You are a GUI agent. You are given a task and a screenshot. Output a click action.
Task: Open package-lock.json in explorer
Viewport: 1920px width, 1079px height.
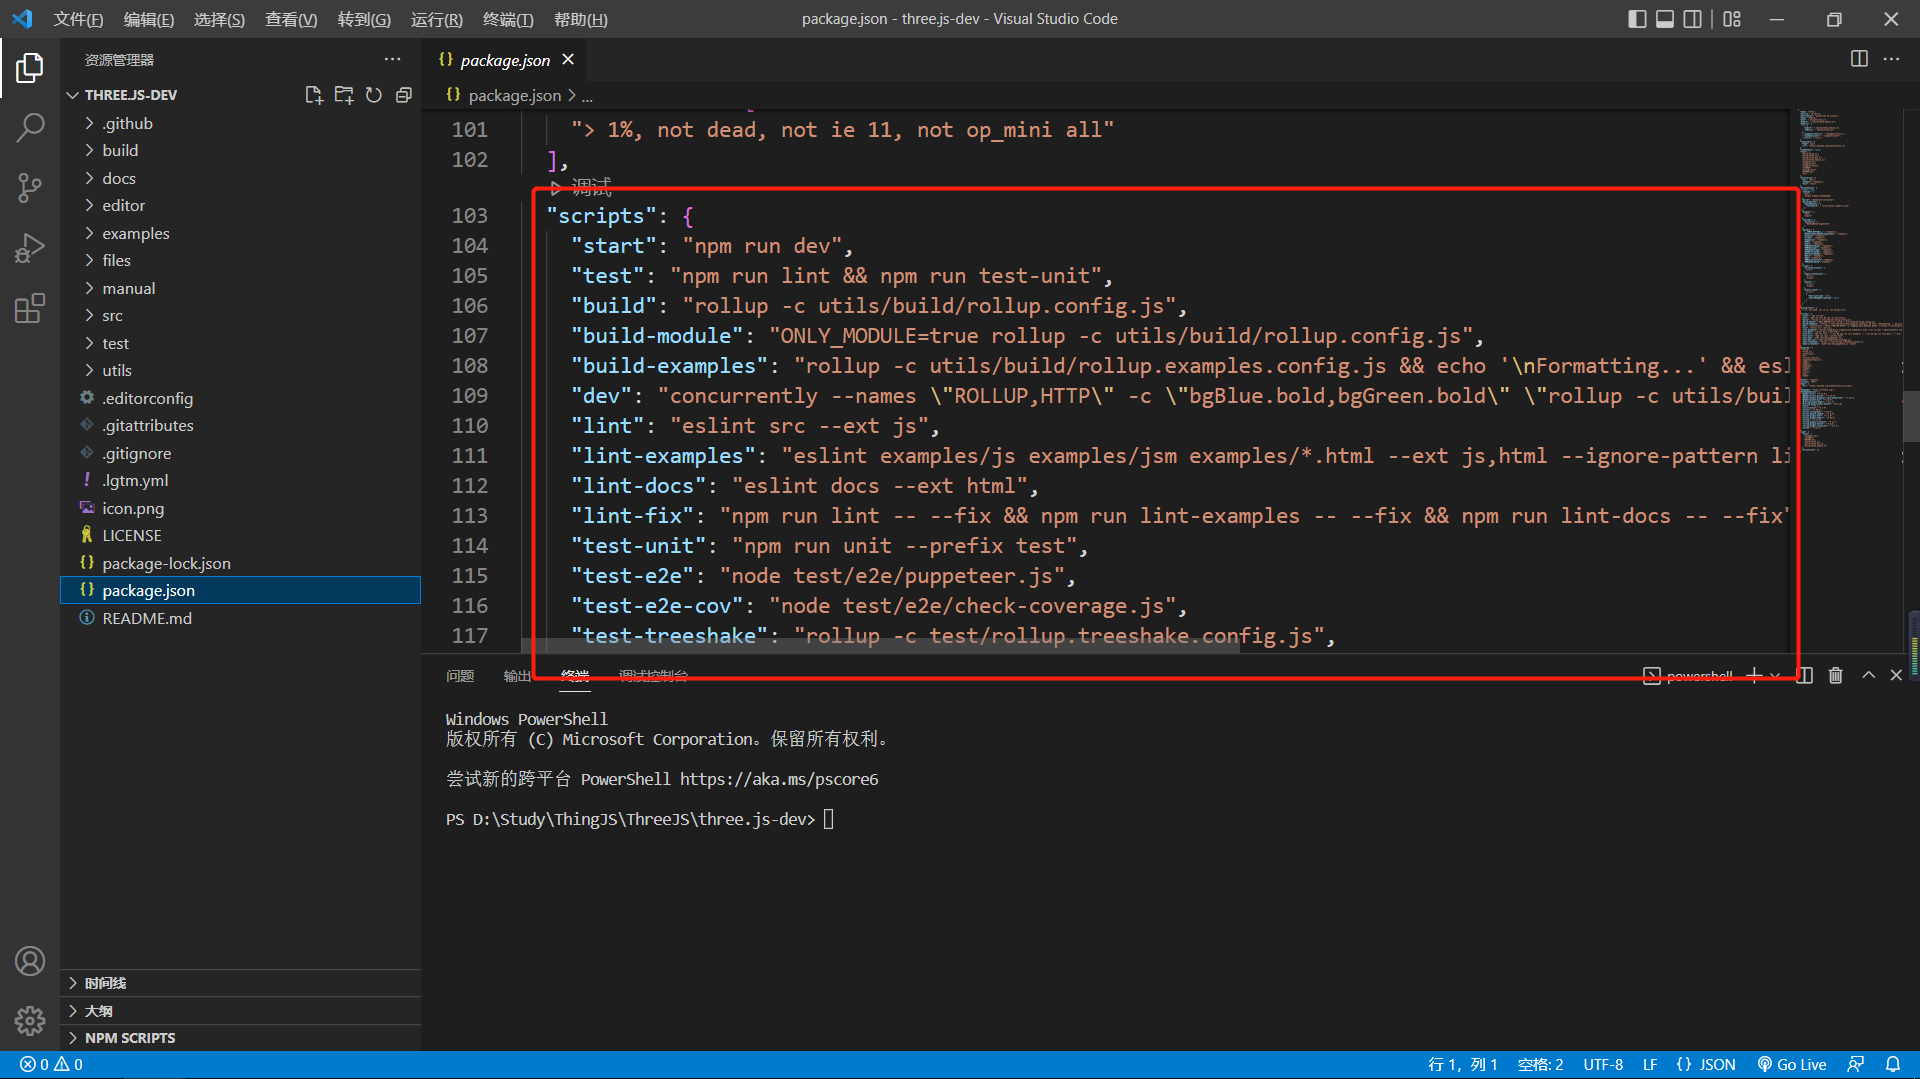[240, 563]
